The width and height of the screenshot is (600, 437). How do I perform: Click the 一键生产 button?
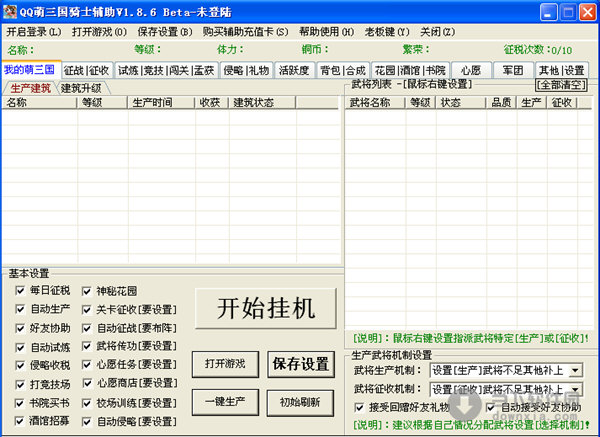(x=225, y=402)
